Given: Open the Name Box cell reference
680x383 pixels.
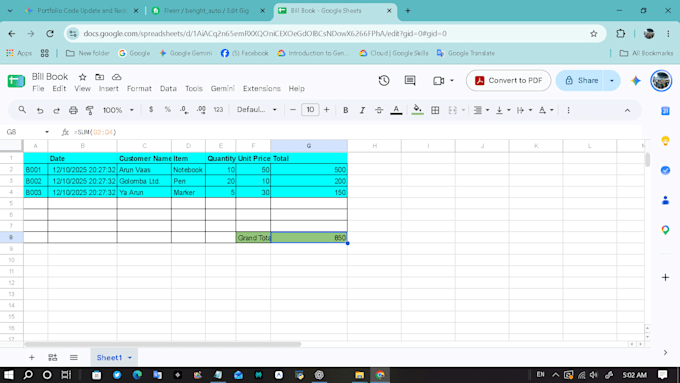Looking at the screenshot, I should (28, 132).
